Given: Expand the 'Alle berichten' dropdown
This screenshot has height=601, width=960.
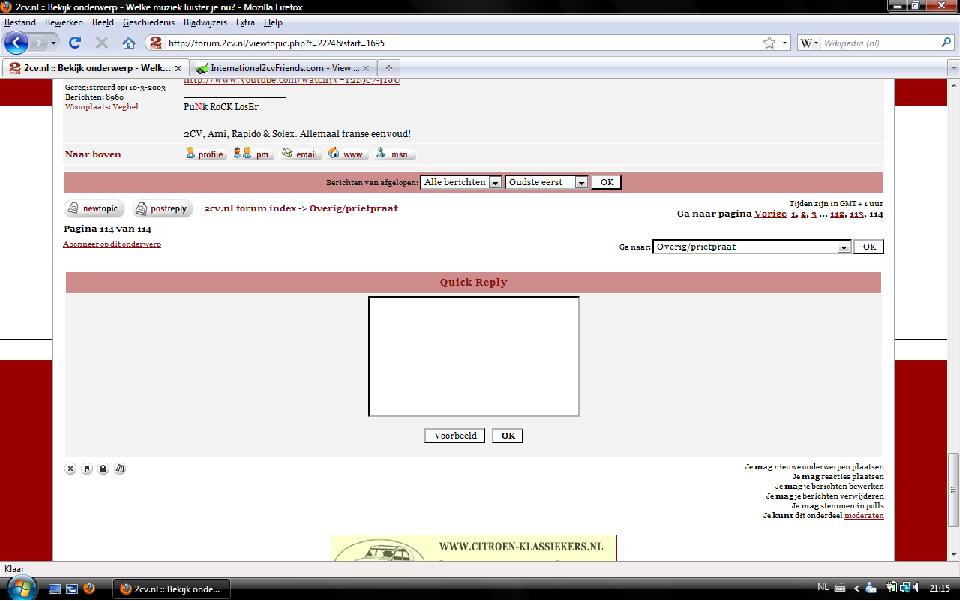Looking at the screenshot, I should tap(495, 183).
